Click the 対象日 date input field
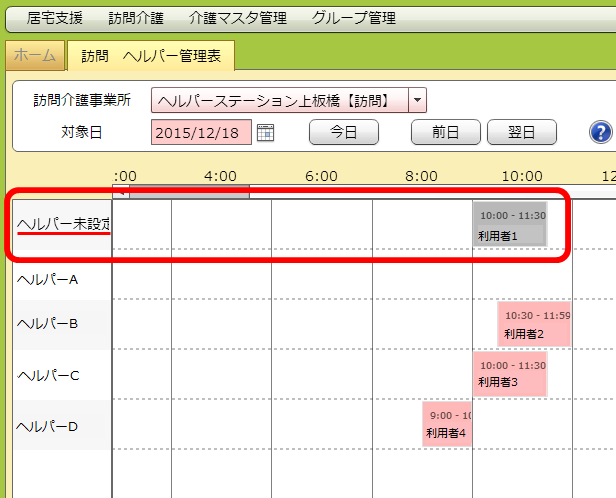Image resolution: width=616 pixels, height=498 pixels. 202,132
